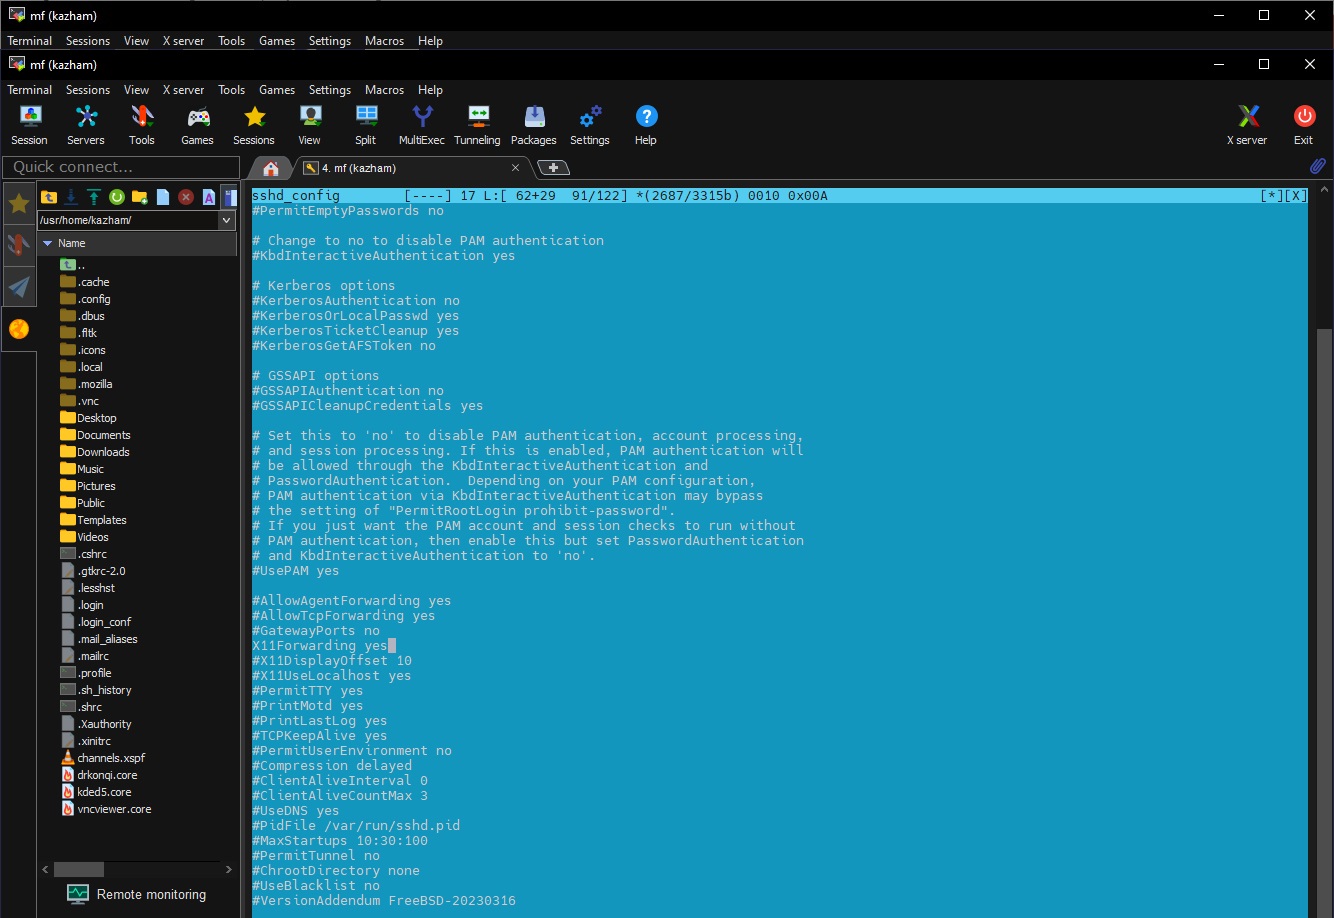The height and width of the screenshot is (918, 1334).
Task: Go to parent directory icon in SFTP toolbar
Action: [x=48, y=197]
